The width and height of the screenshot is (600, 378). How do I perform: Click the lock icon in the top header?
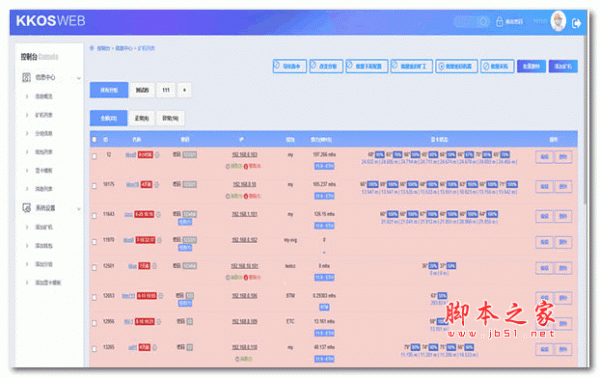499,21
